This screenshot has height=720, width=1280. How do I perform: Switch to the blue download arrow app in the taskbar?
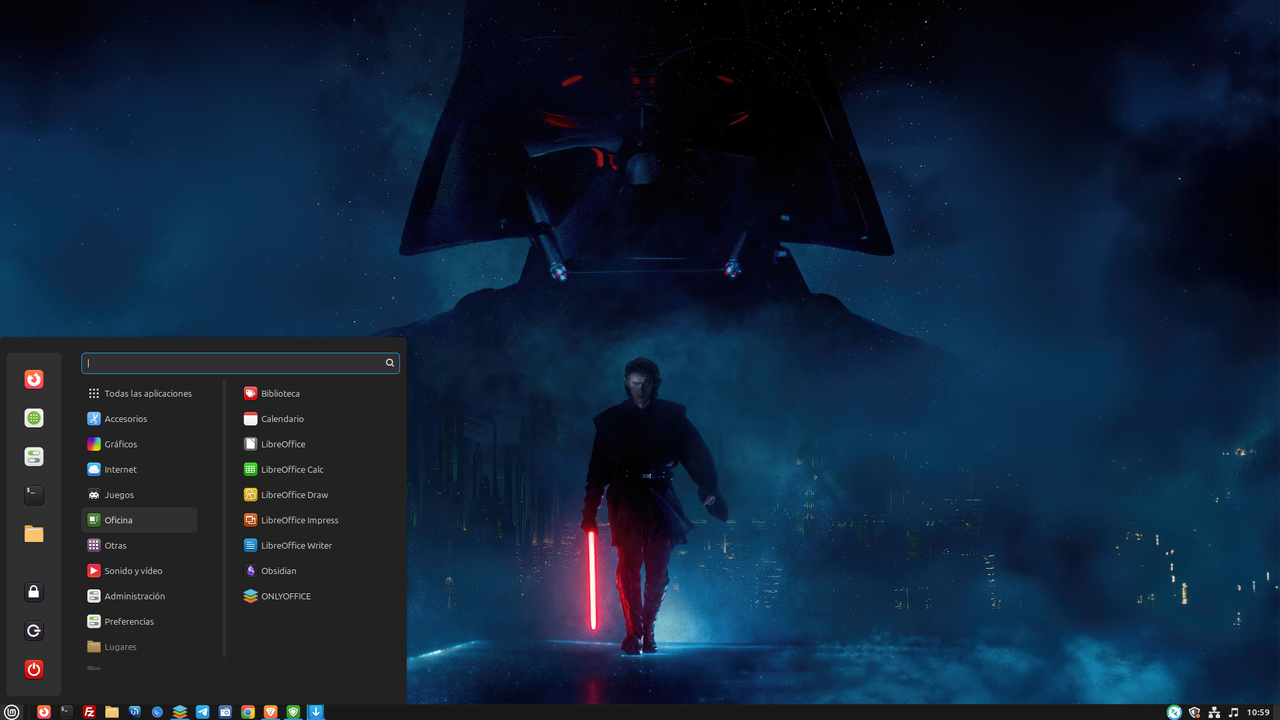pyautogui.click(x=316, y=712)
